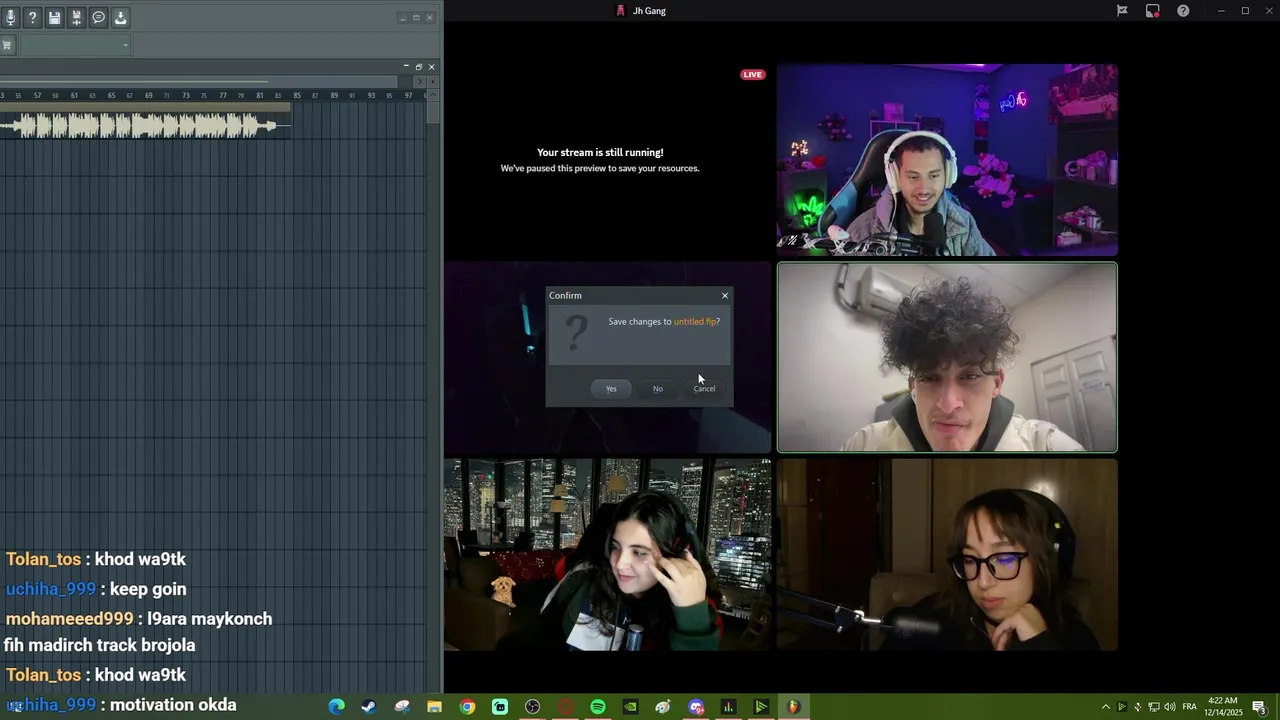Open the Windows notification center icon
This screenshot has height=720, width=1280.
pyautogui.click(x=1260, y=707)
